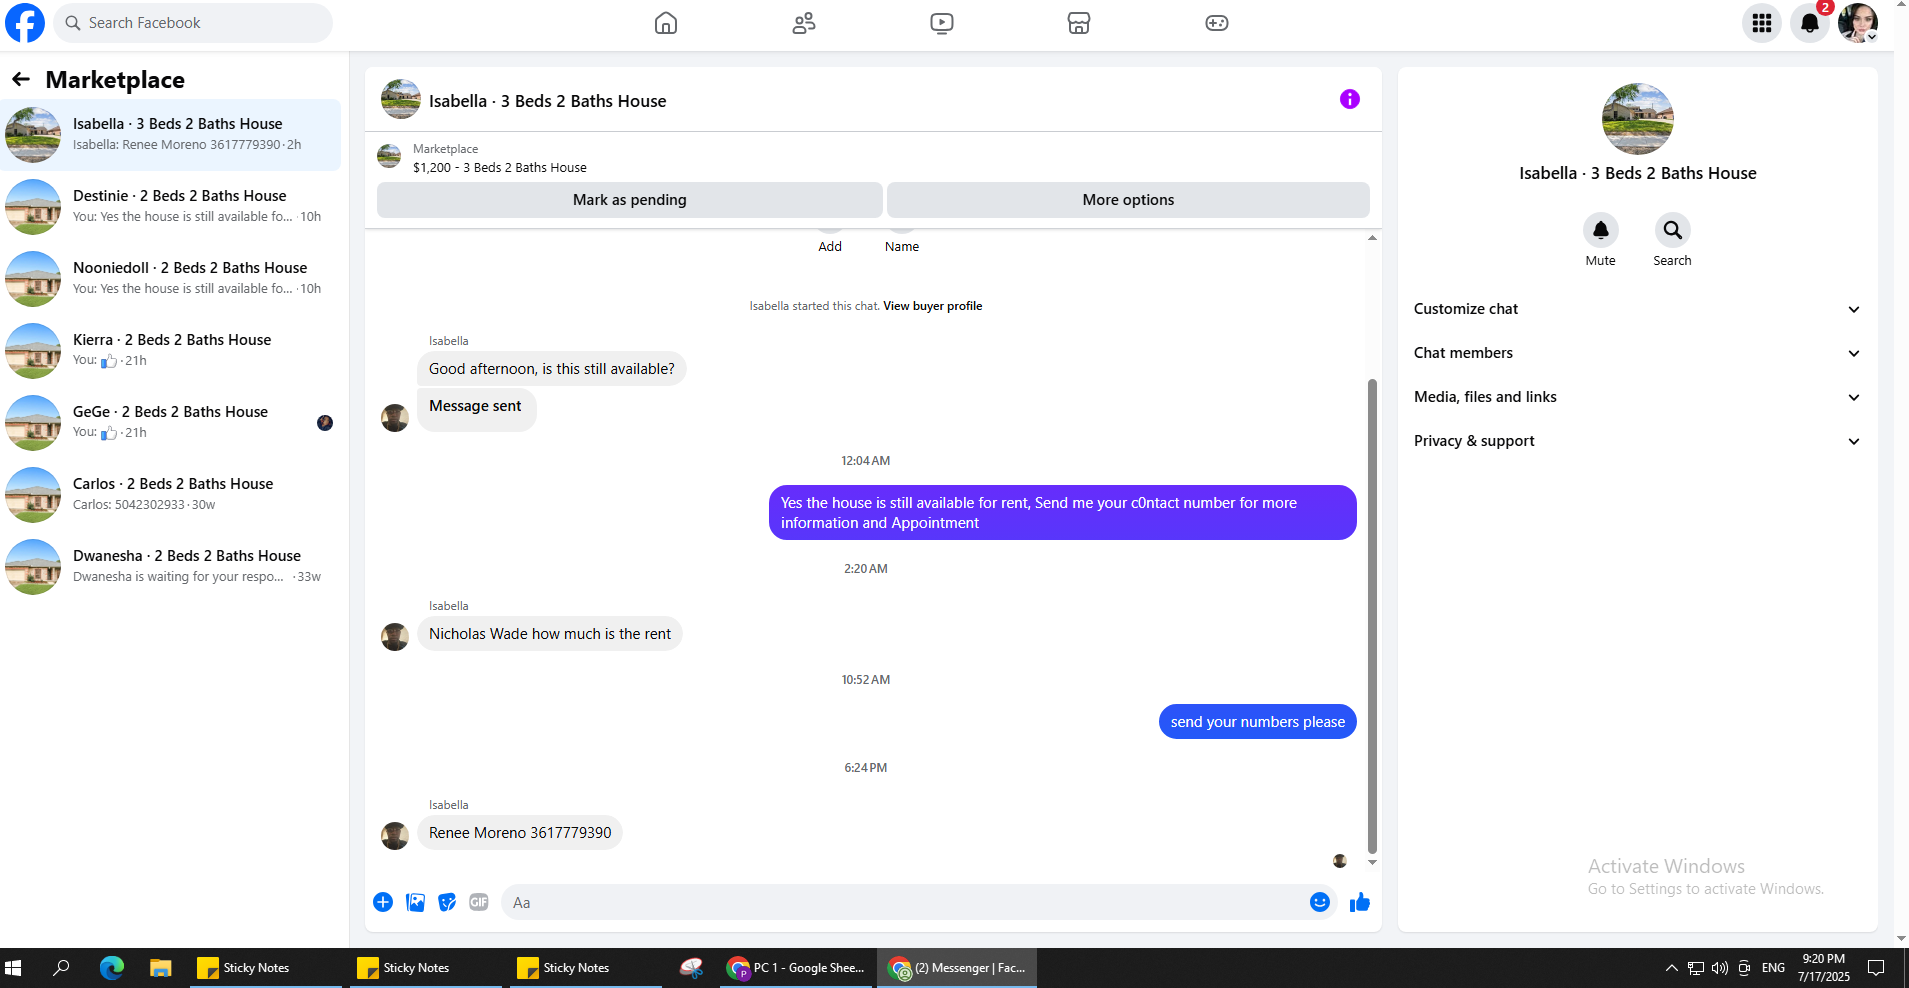Click the ENG language indicator
The height and width of the screenshot is (988, 1909).
[x=1773, y=968]
